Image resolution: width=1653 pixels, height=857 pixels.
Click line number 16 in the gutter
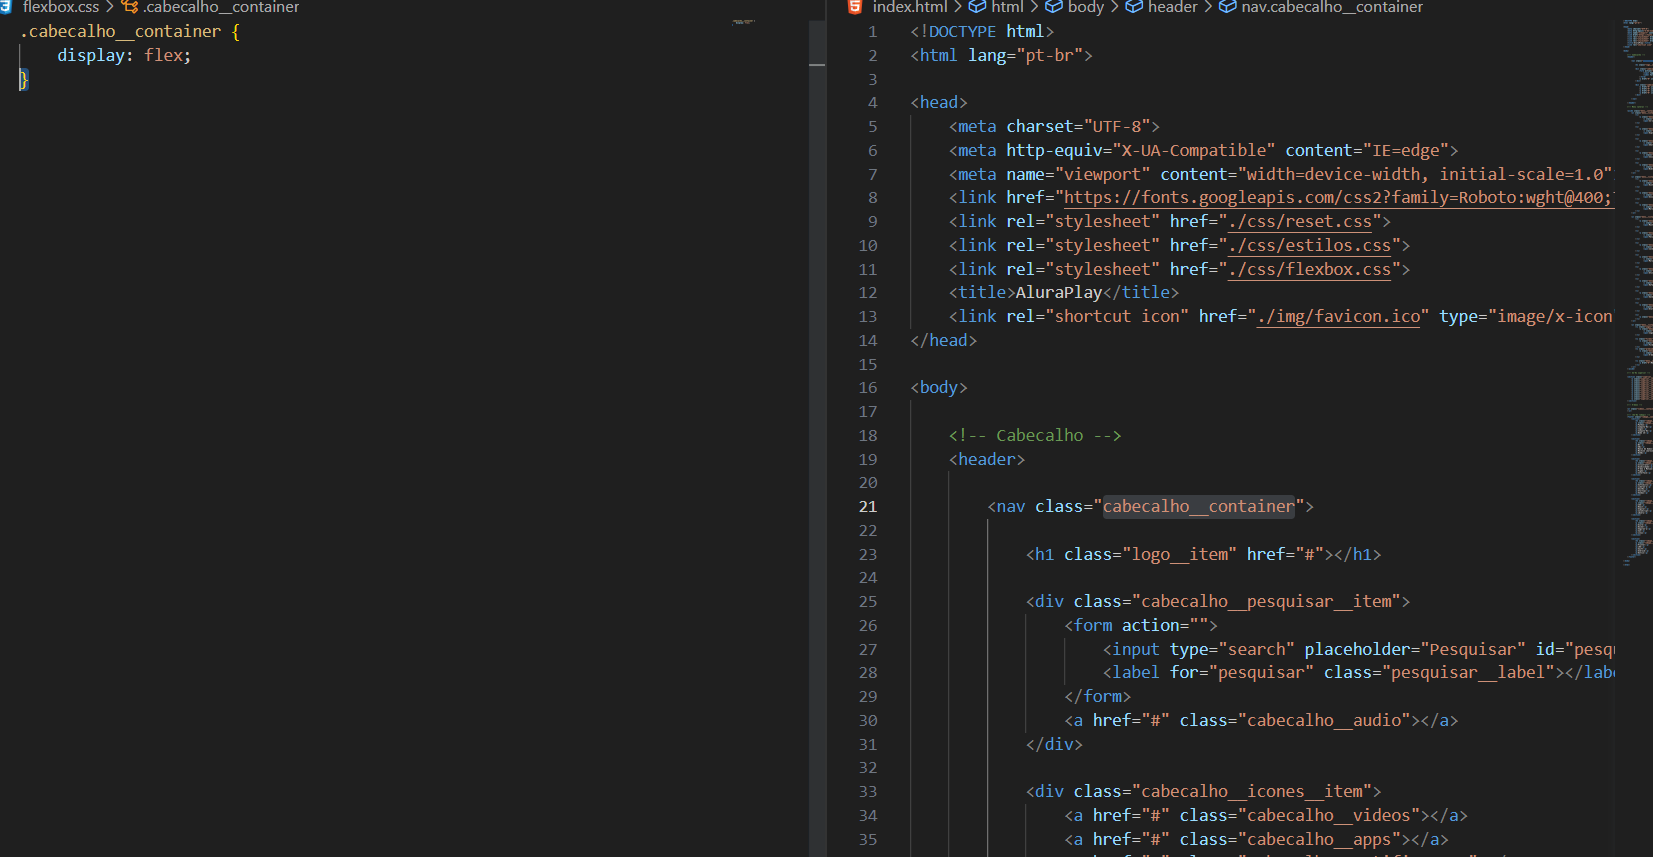[867, 388]
